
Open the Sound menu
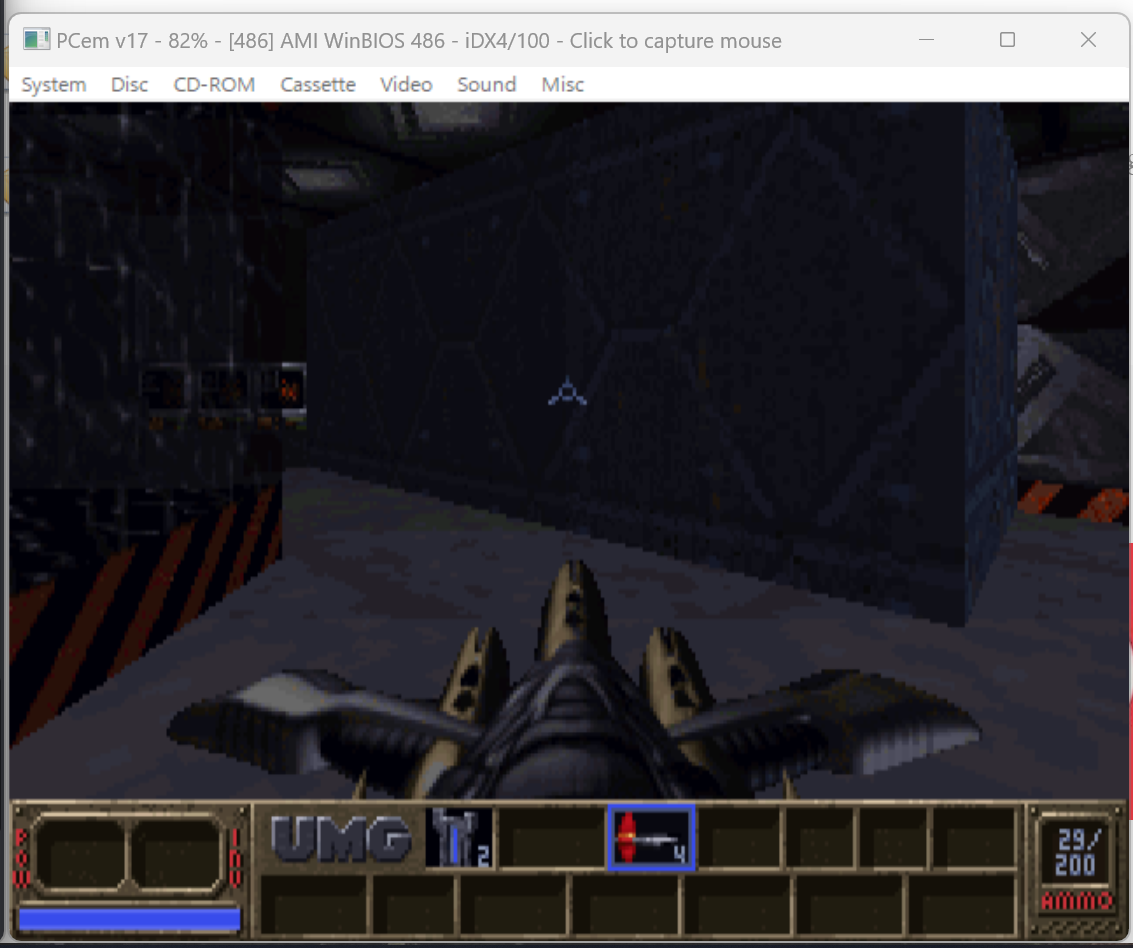(486, 85)
